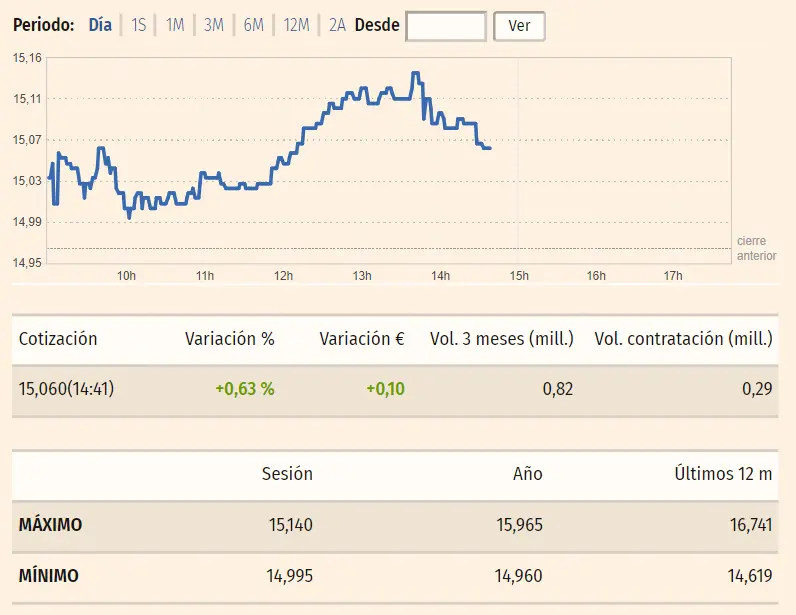Select the Día period tab
Screen dimensions: 796x615
pyautogui.click(x=100, y=25)
